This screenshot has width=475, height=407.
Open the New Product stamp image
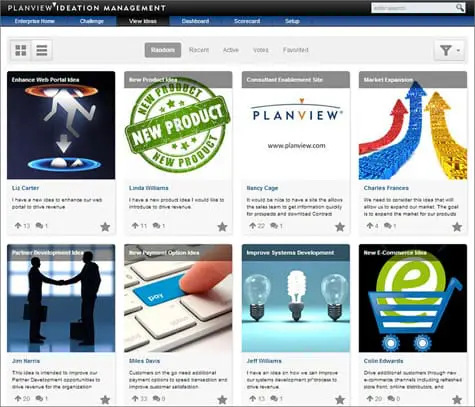178,125
